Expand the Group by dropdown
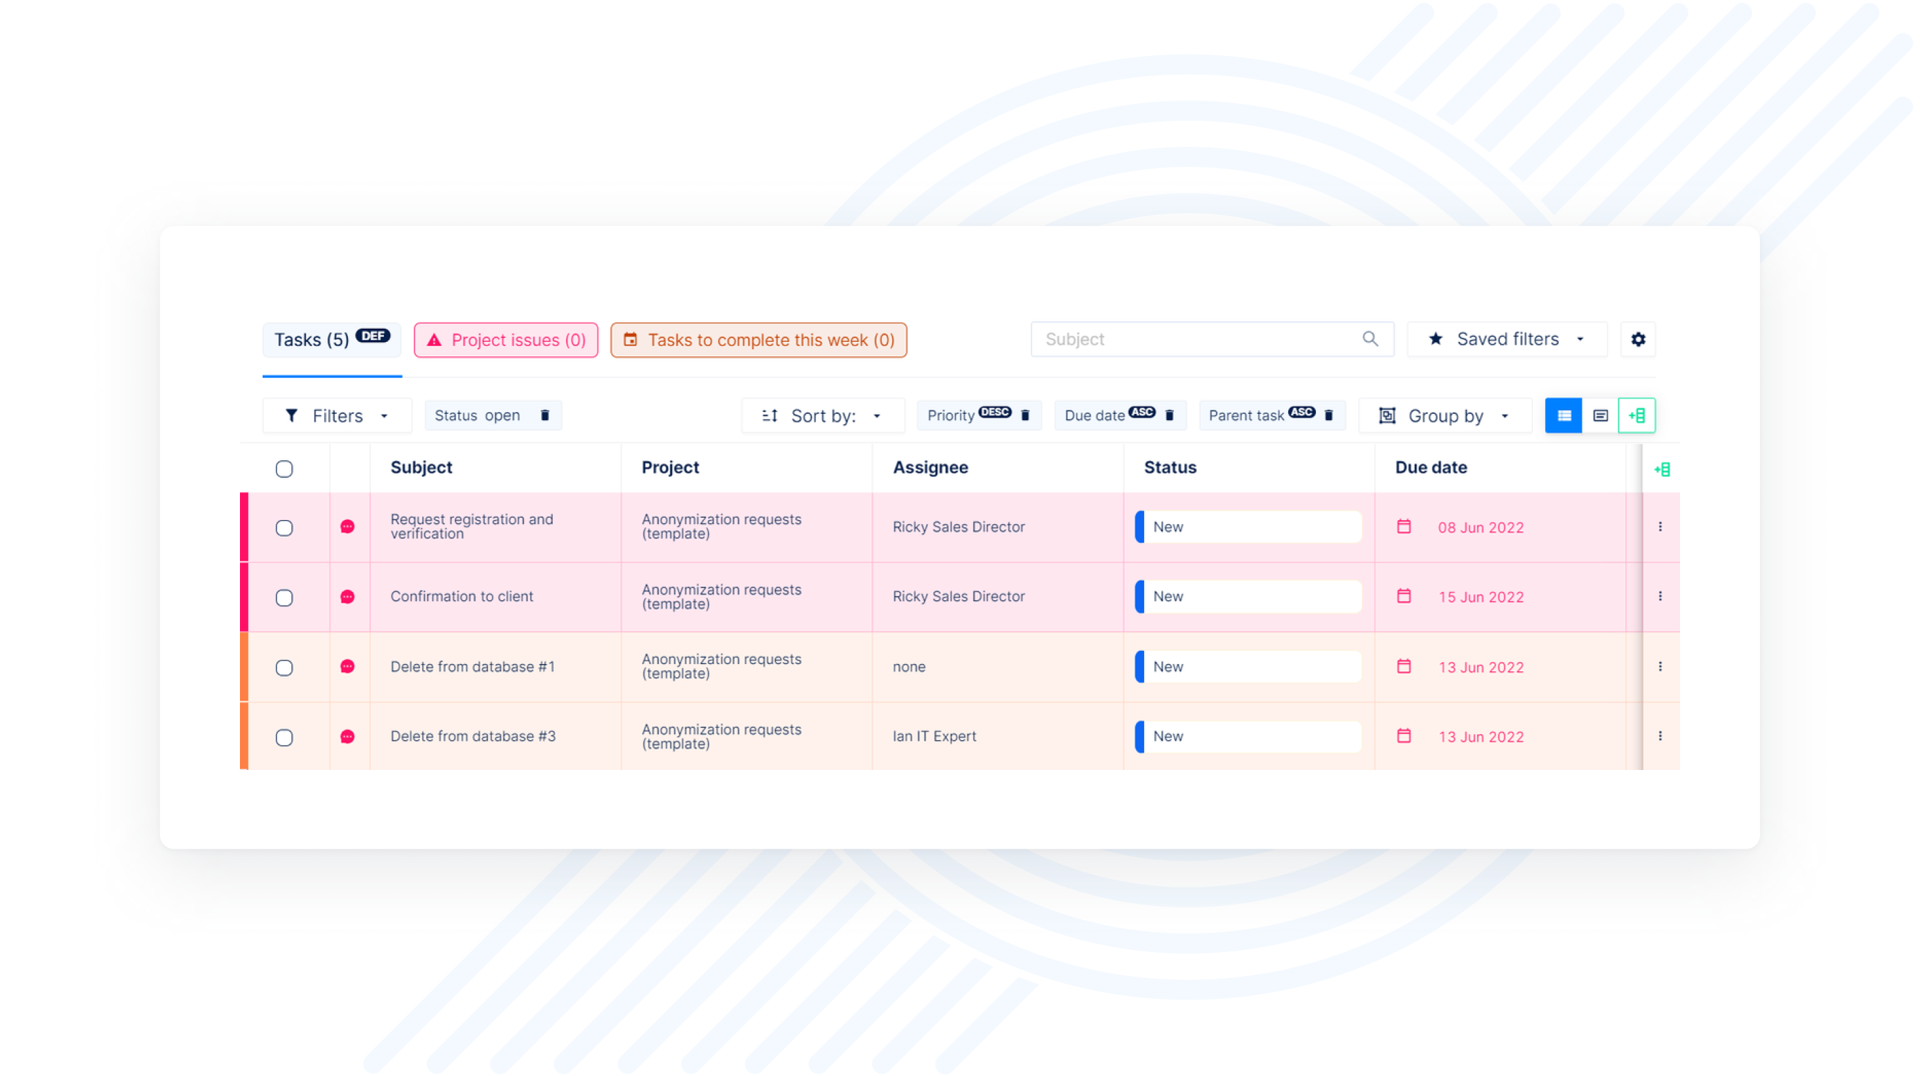This screenshot has height=1076, width=1920. pos(1444,416)
